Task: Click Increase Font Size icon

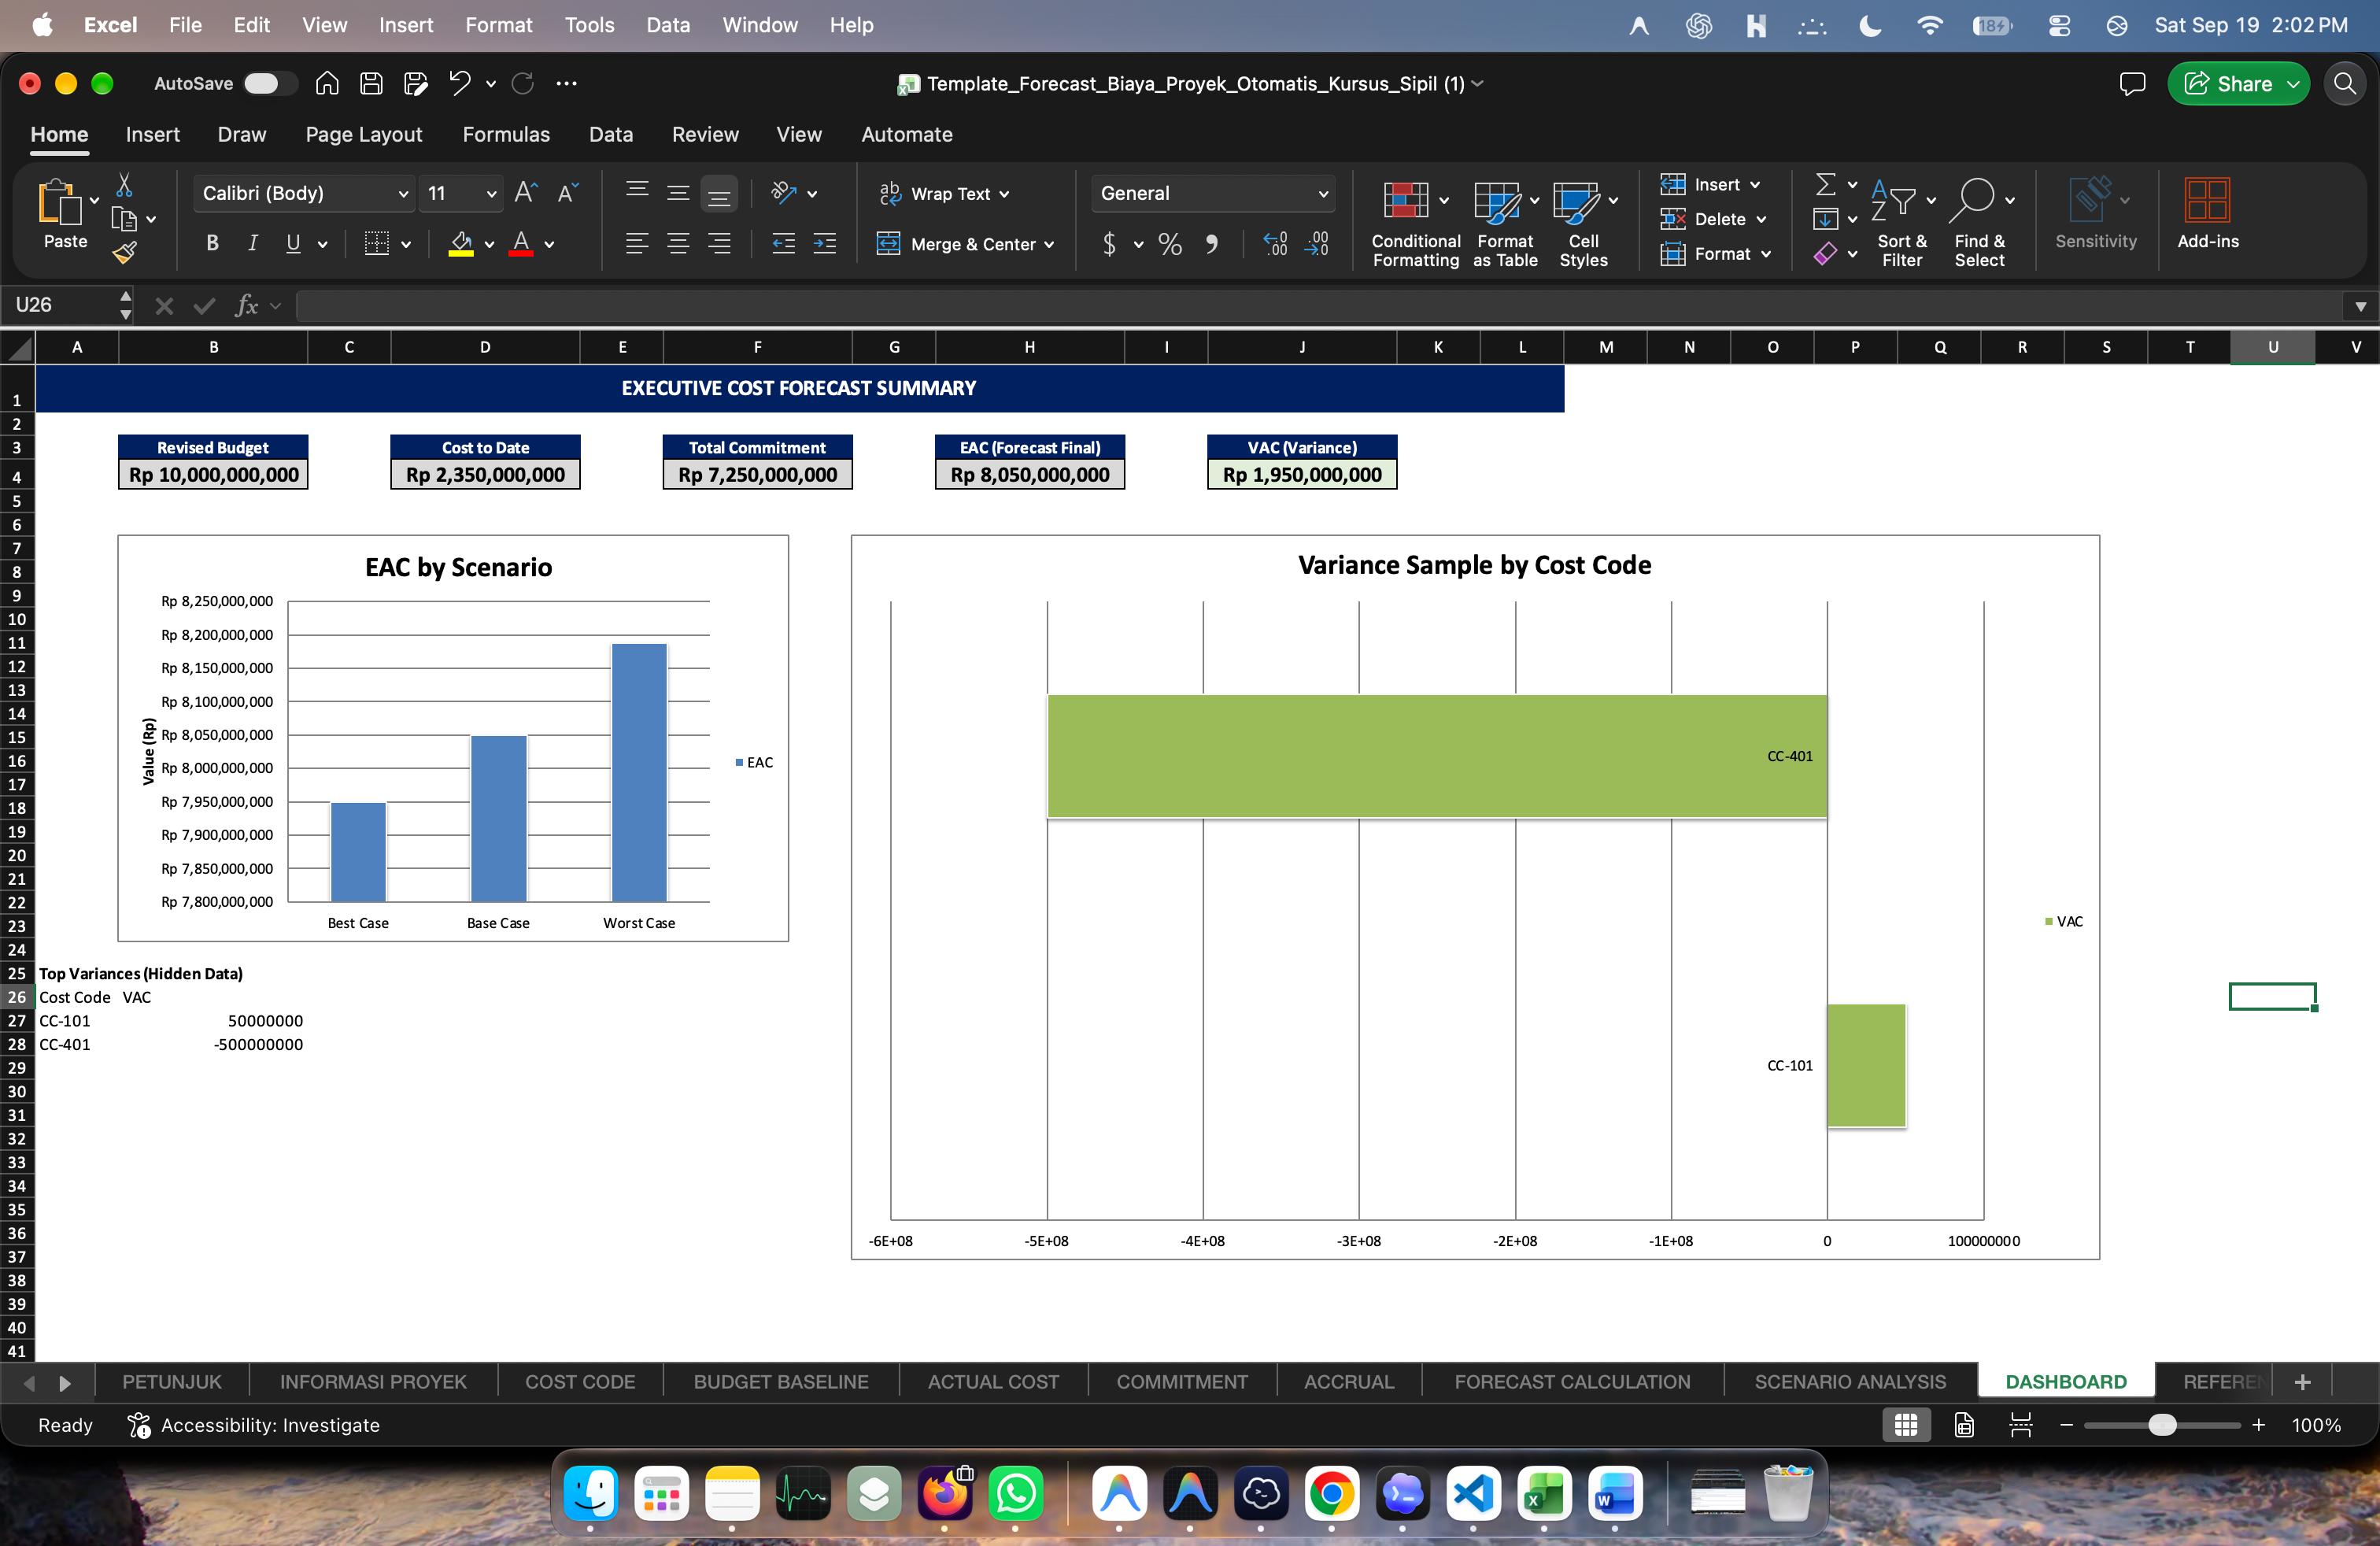Action: coord(526,193)
